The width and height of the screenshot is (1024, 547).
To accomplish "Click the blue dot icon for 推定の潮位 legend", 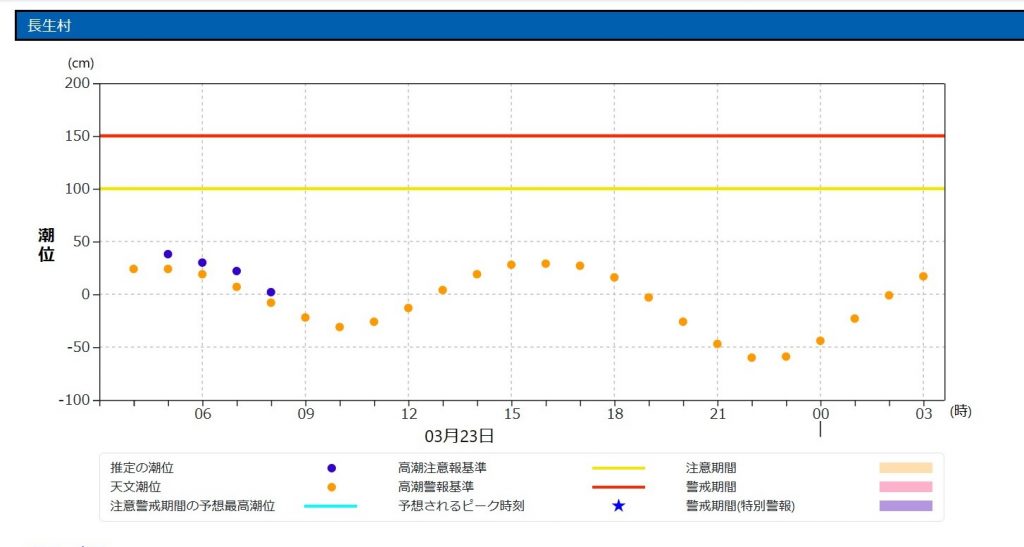I will [331, 468].
